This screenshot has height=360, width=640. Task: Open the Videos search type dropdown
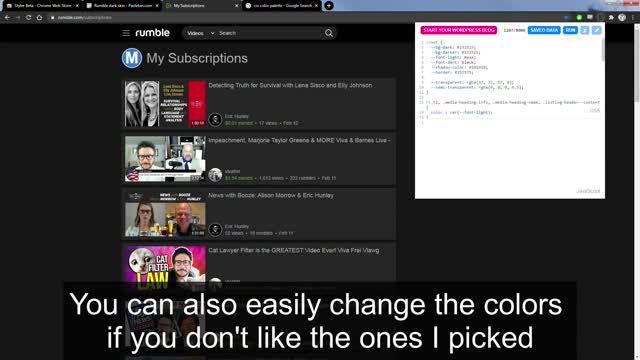pyautogui.click(x=200, y=33)
